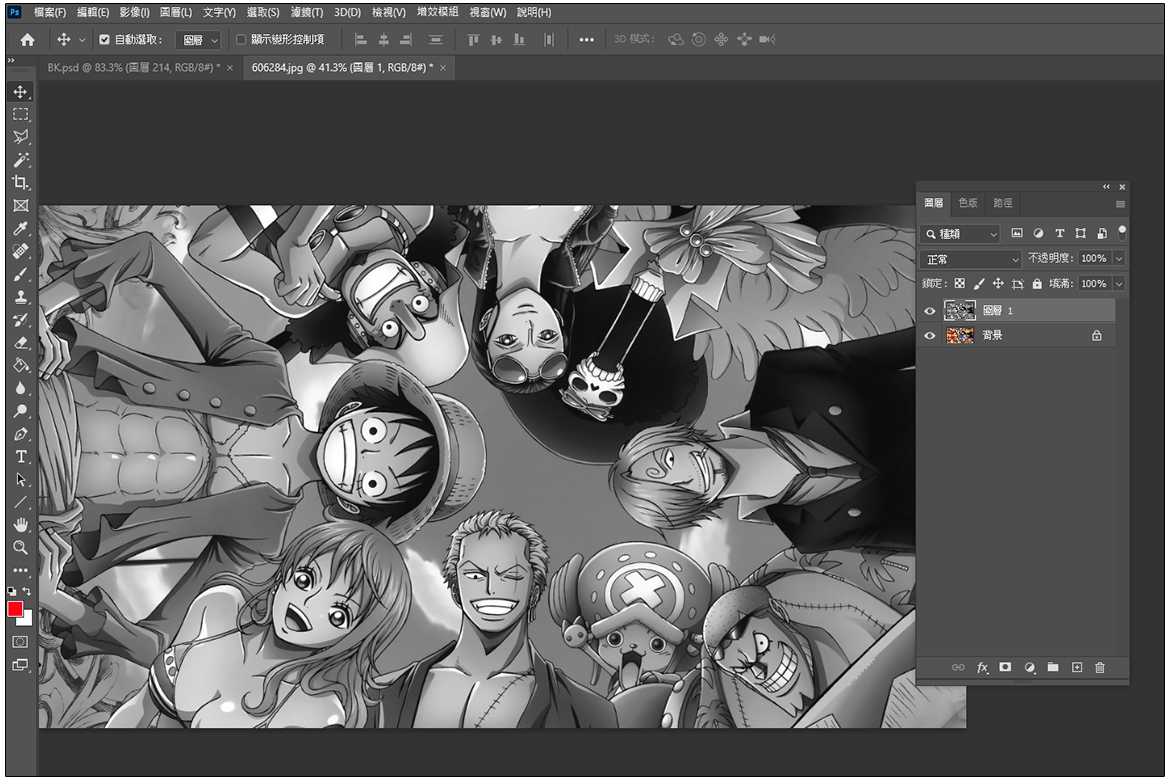This screenshot has width=1170, height=780.
Task: Select the Hand tool
Action: 20,525
